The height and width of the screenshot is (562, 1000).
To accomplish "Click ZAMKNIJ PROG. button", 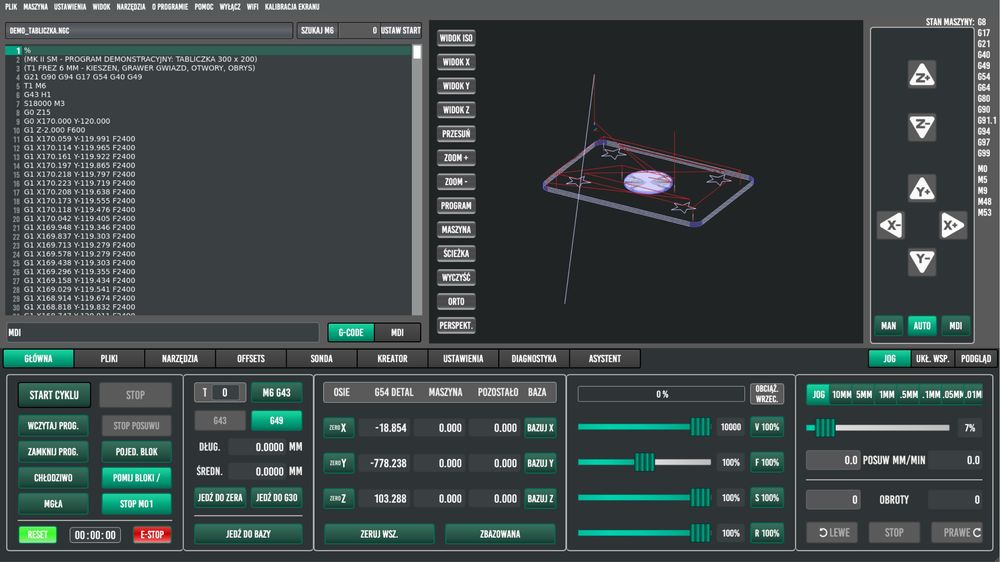I will tap(54, 451).
